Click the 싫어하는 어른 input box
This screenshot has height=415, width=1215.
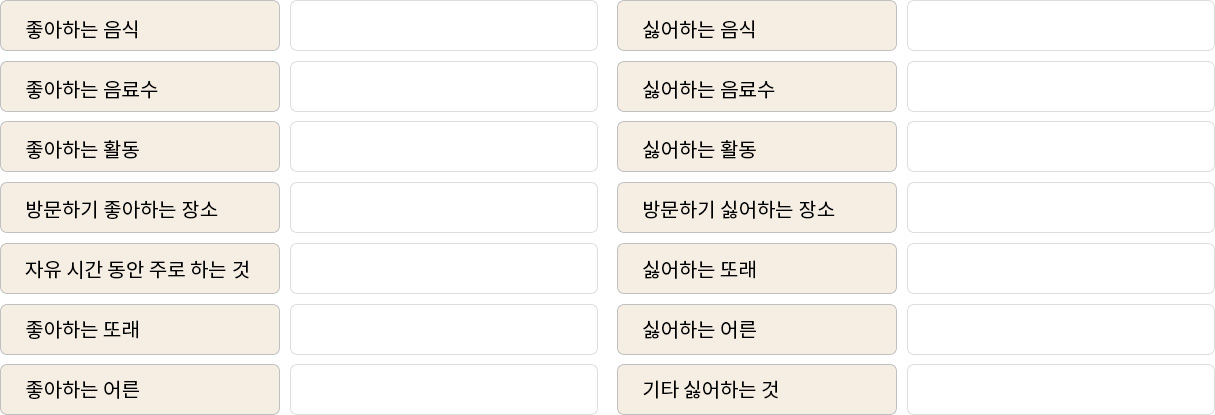click(1061, 329)
